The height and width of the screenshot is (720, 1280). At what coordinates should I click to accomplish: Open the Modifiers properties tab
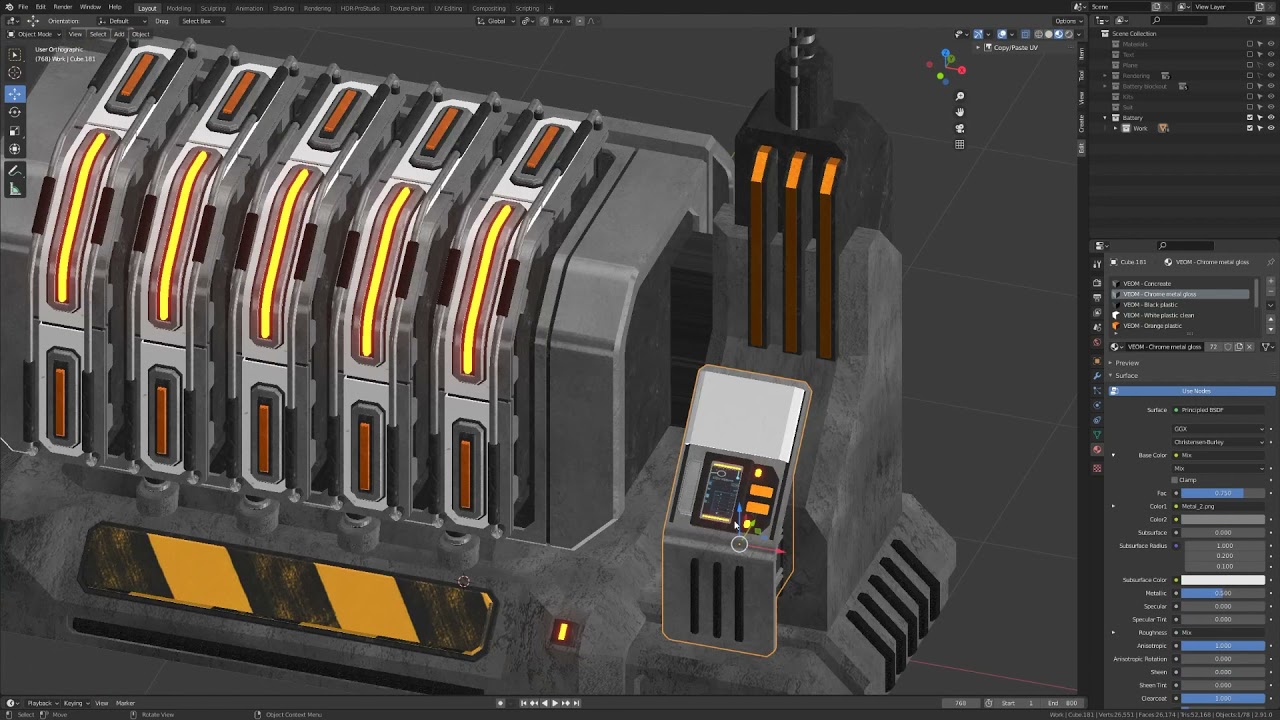pos(1097,376)
